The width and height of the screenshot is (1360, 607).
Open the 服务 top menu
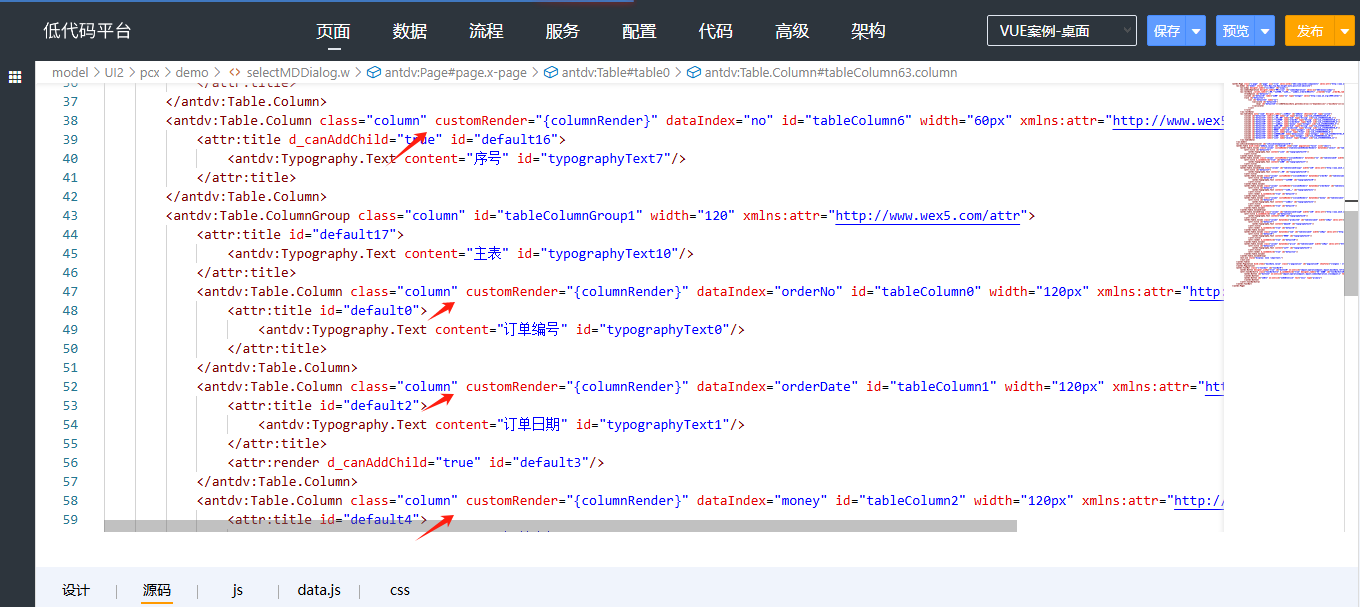click(563, 31)
